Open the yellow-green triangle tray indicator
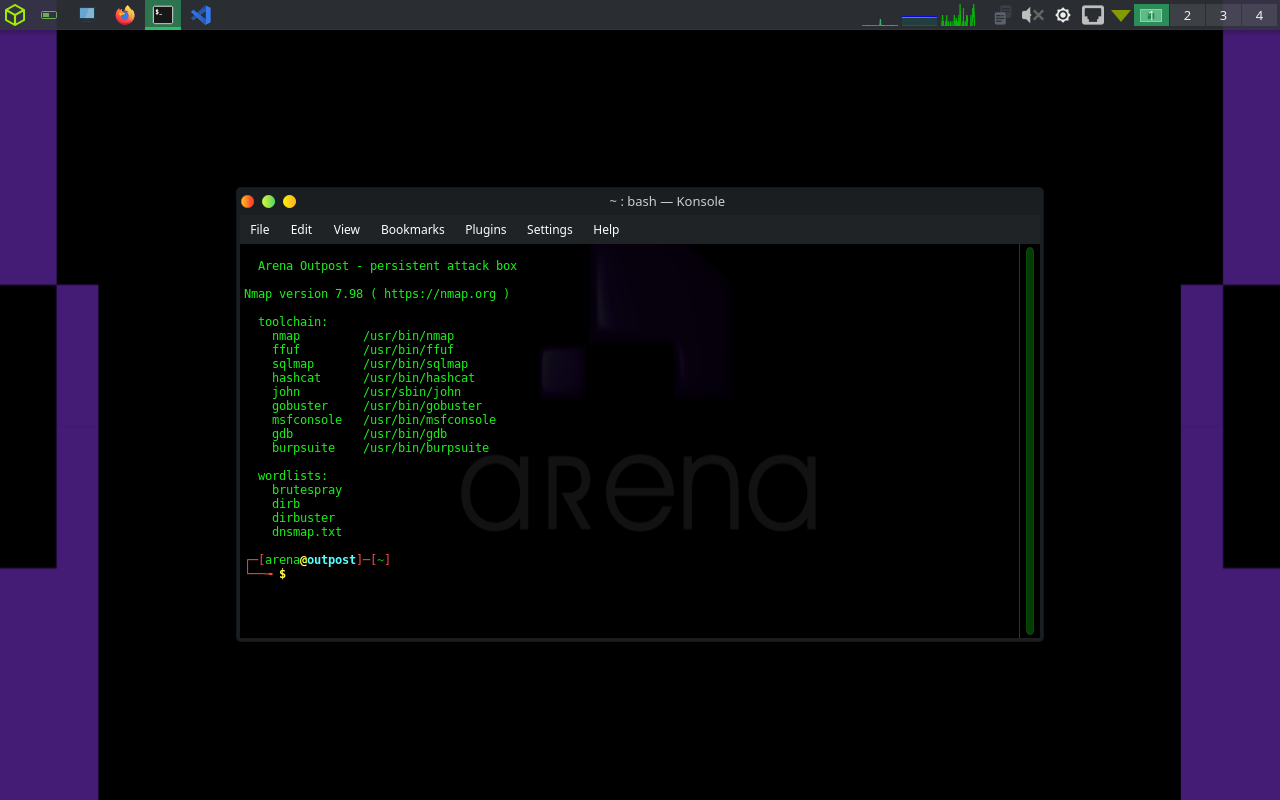 click(1121, 15)
